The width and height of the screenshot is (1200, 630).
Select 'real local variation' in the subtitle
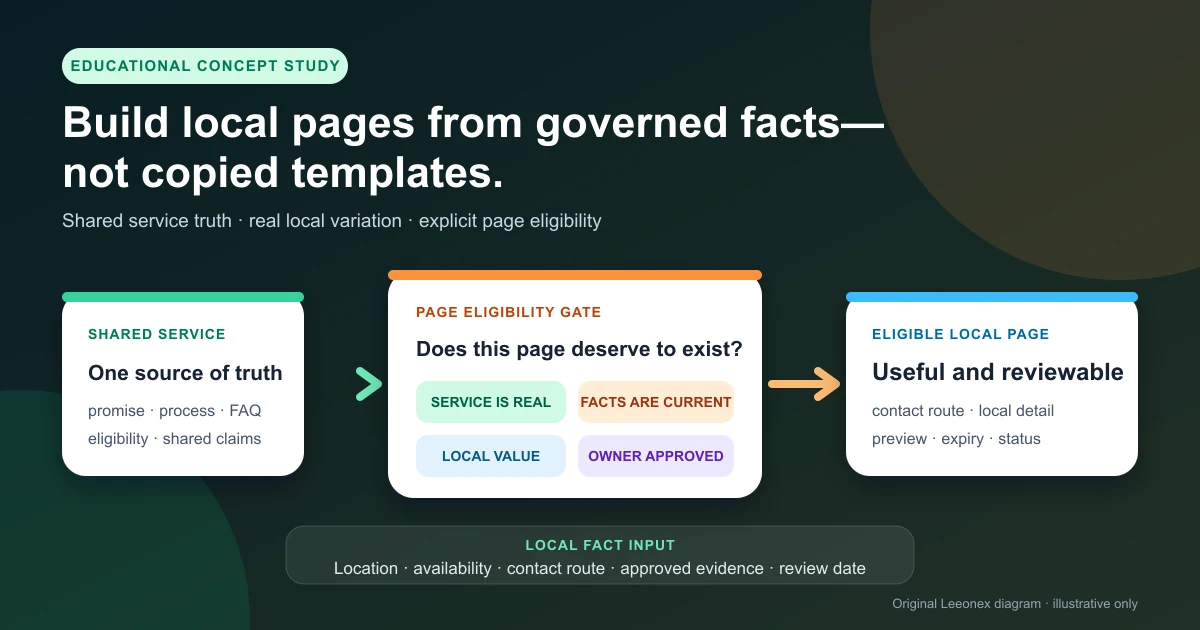coord(325,220)
